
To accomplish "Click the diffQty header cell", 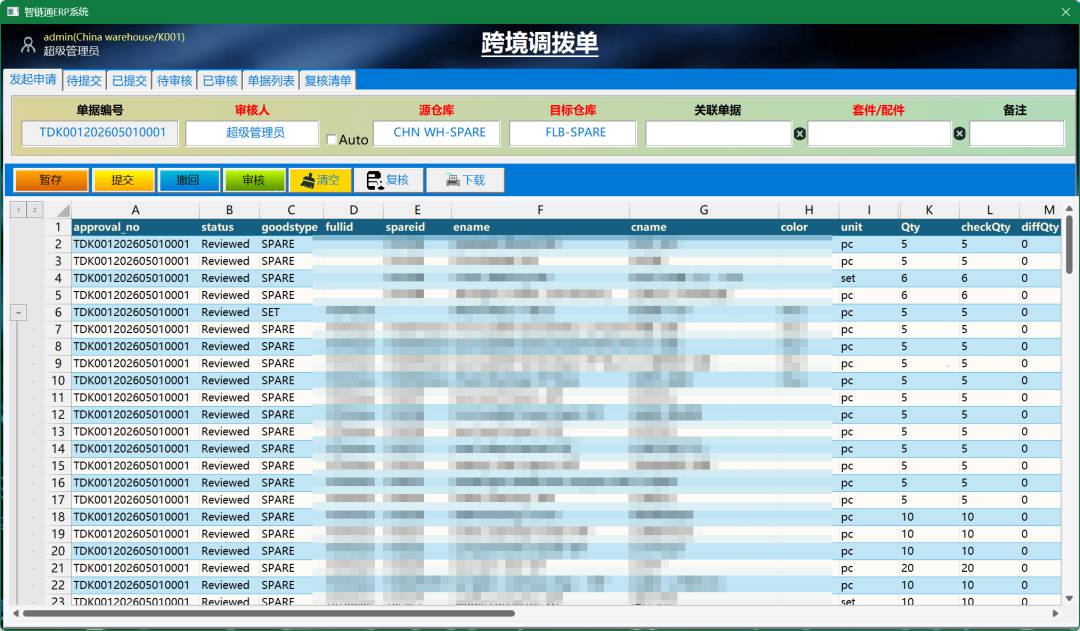I will 1039,227.
